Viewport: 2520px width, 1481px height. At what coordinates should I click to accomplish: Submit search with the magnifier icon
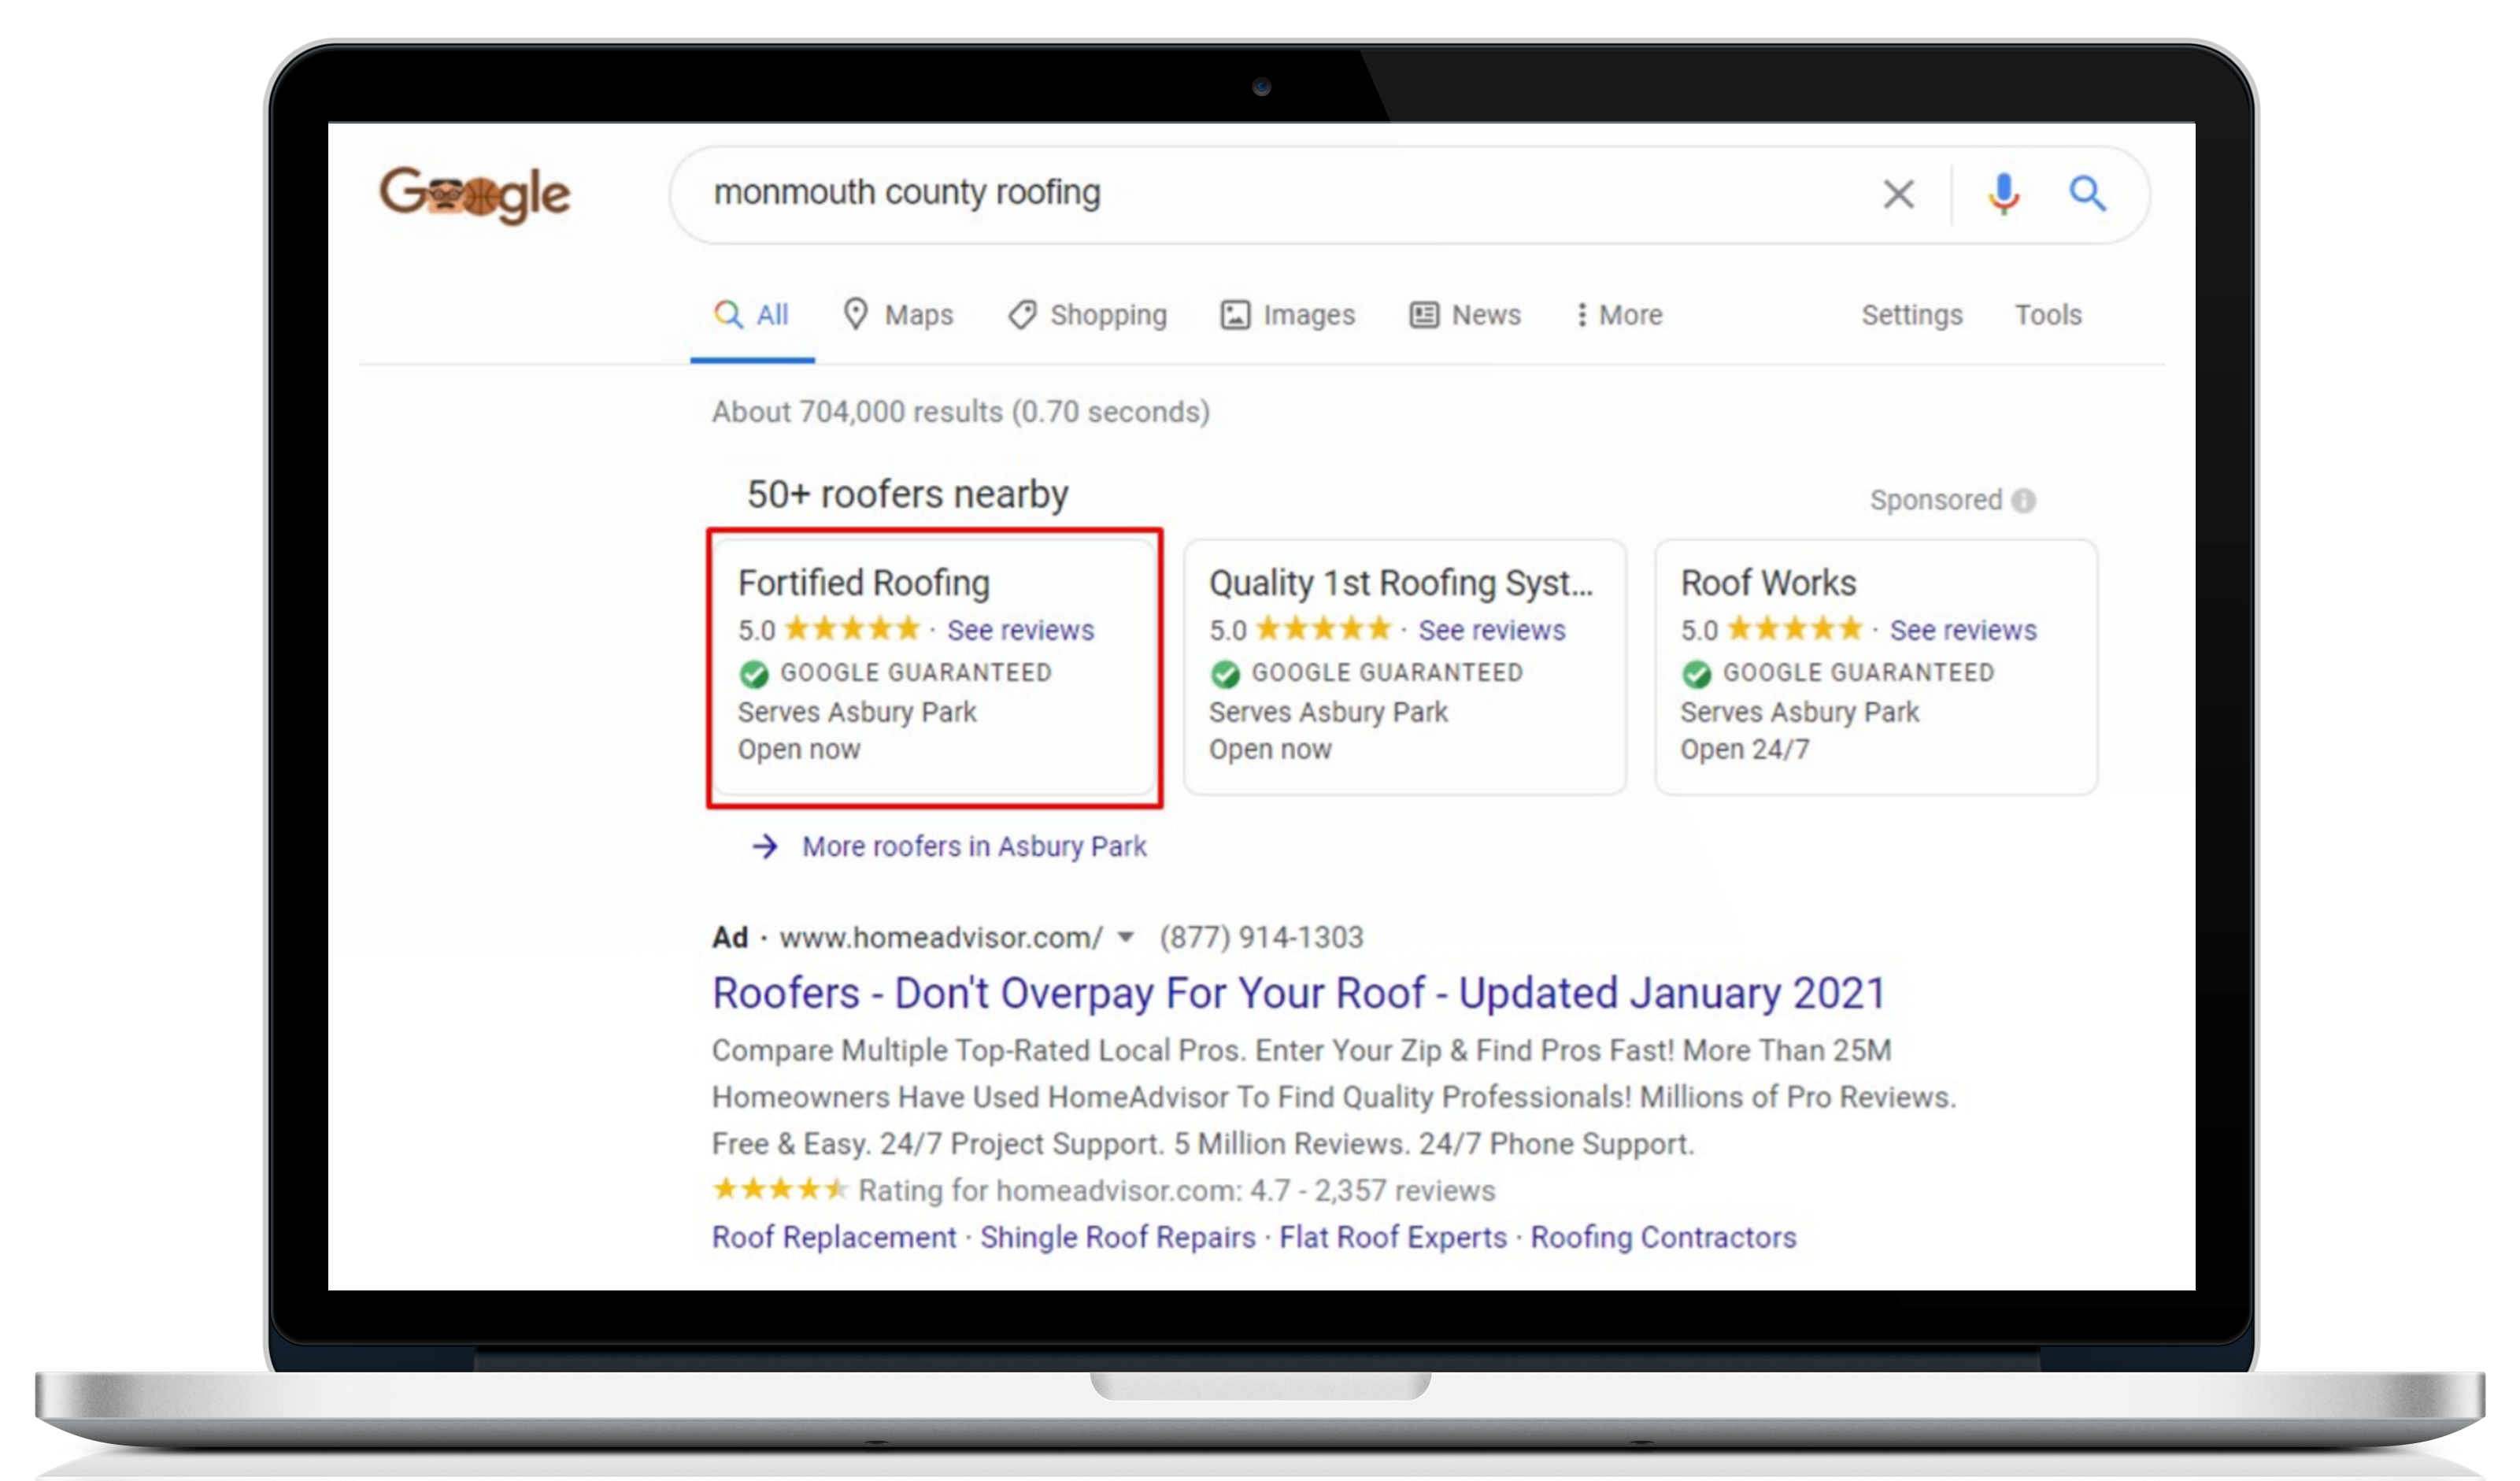tap(2087, 193)
